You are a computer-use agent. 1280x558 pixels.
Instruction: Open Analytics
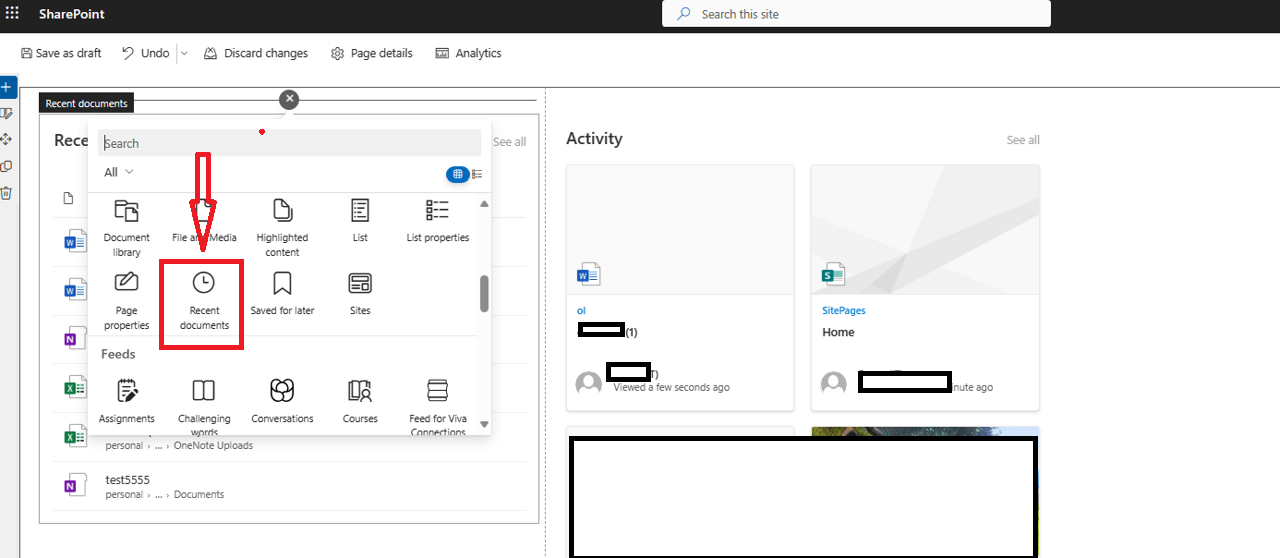469,53
